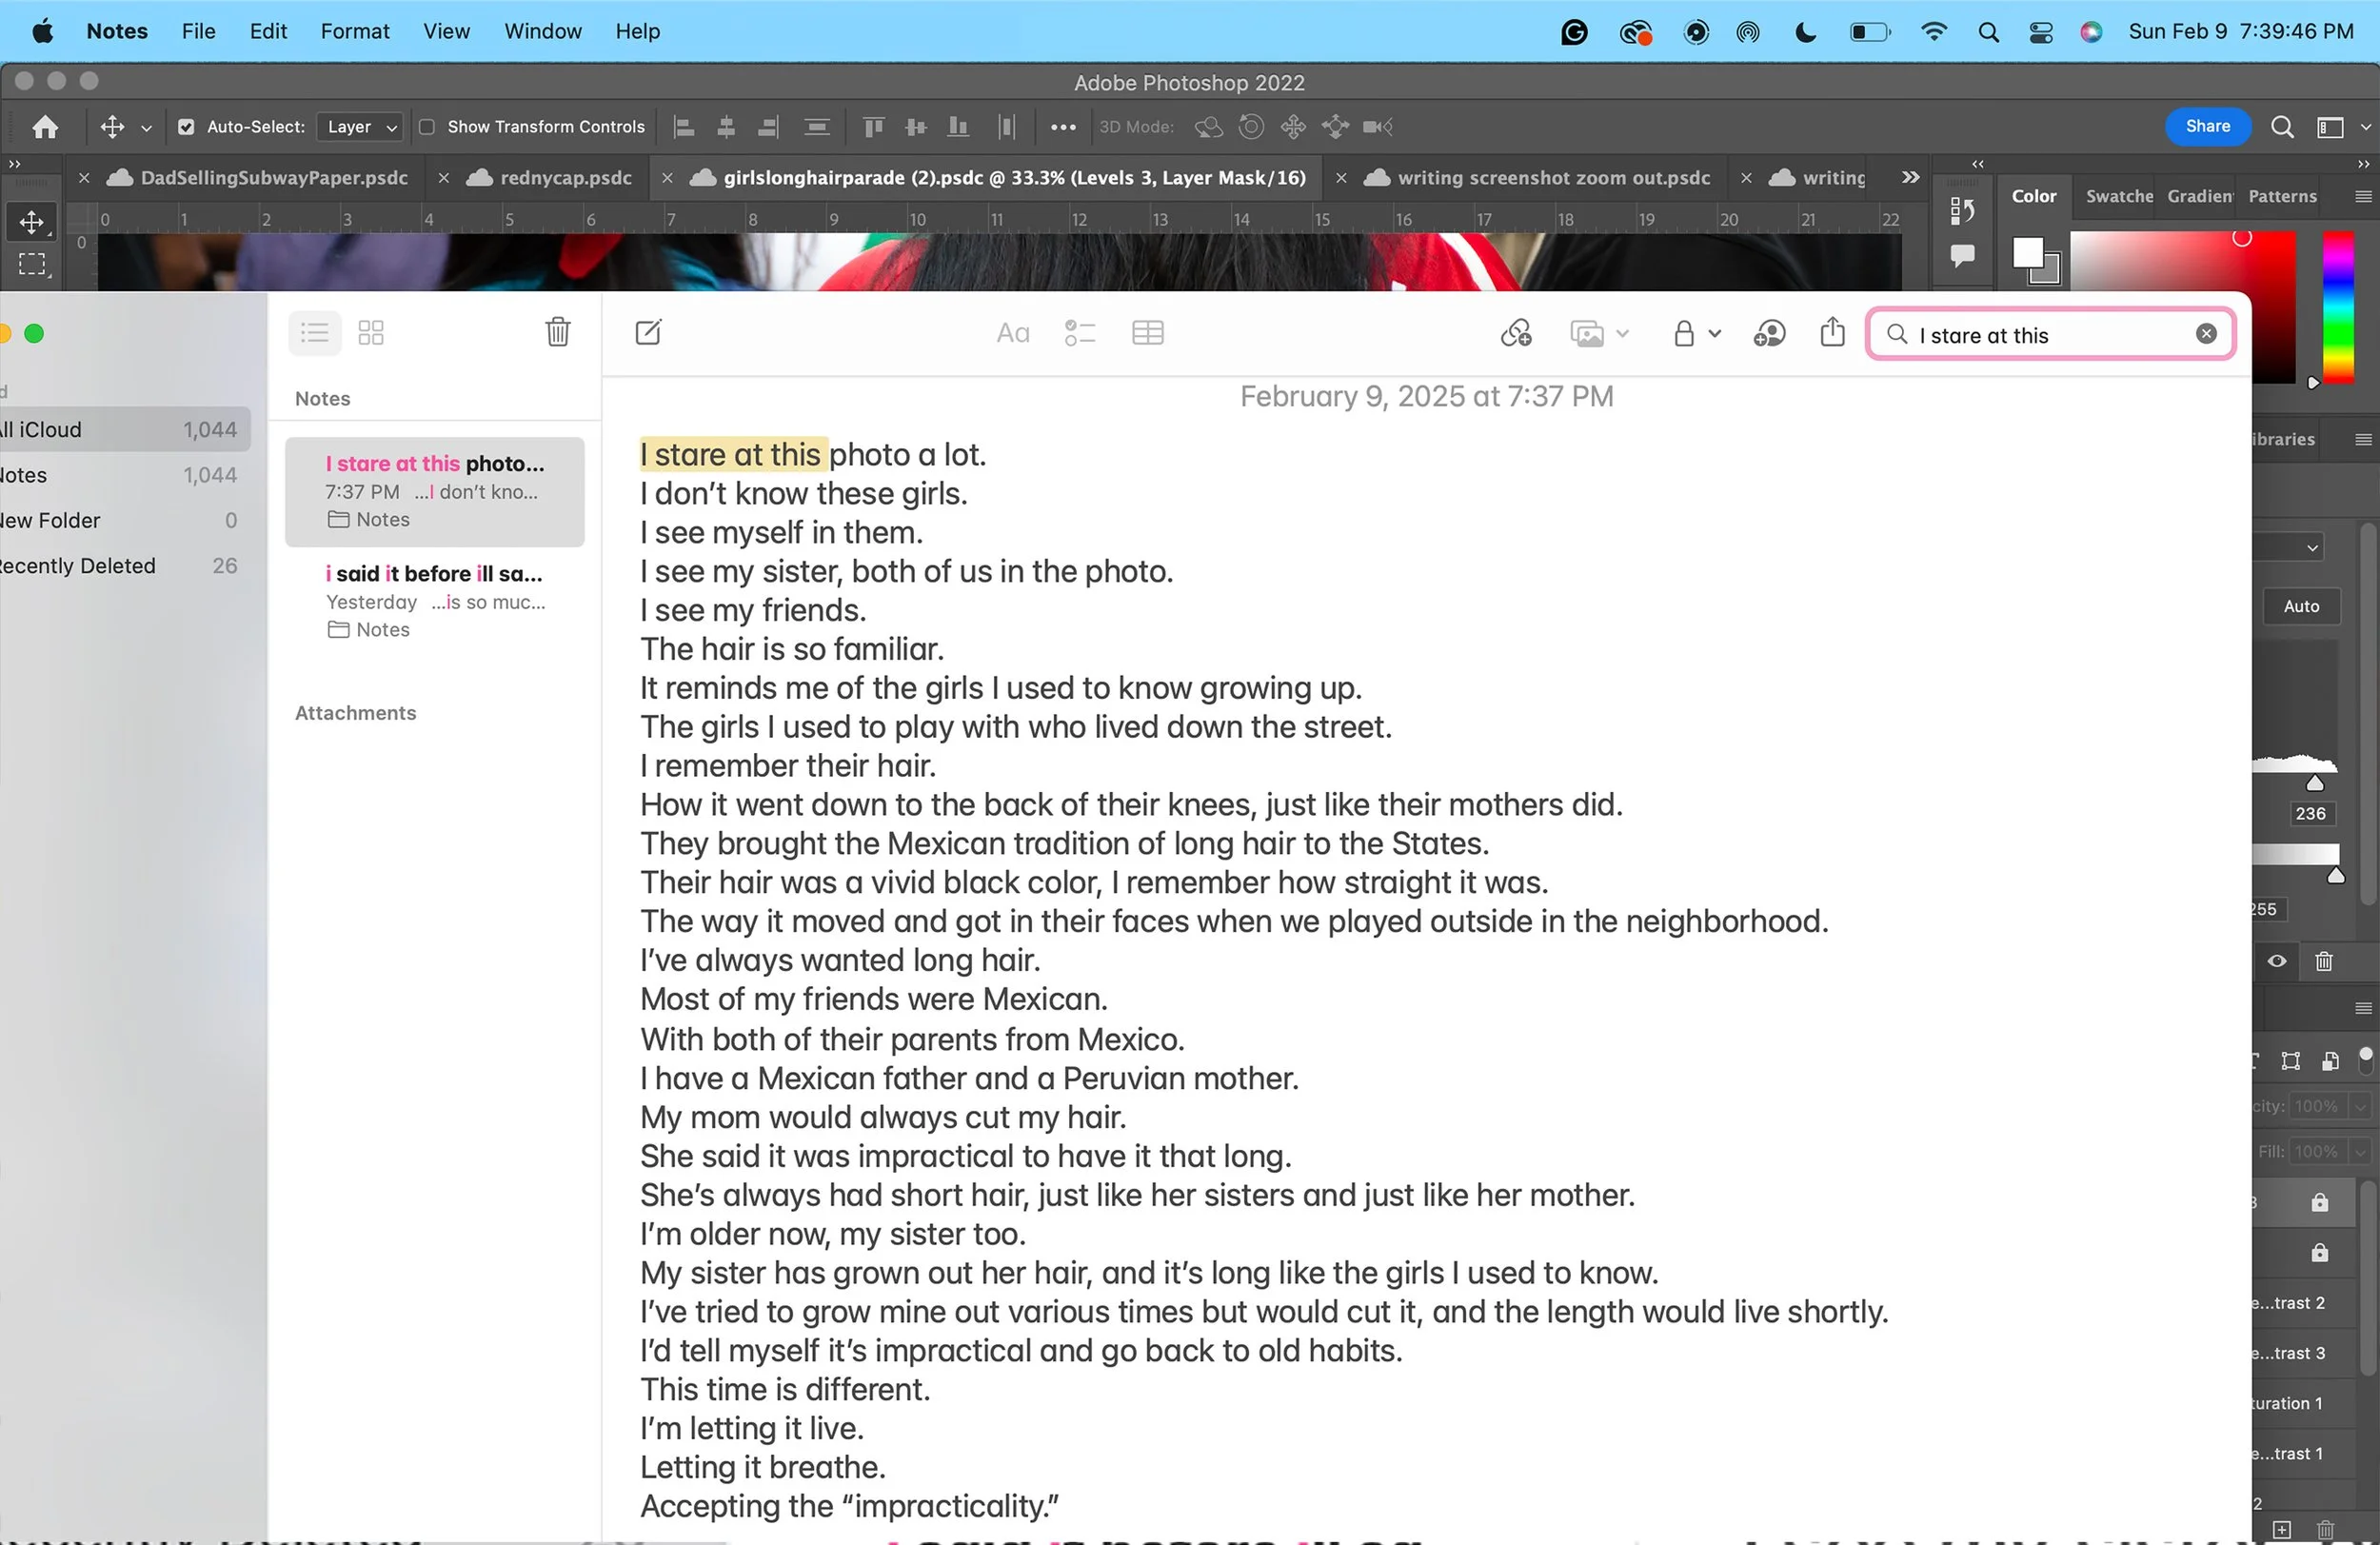
Task: Delete note with trash icon
Action: (x=557, y=332)
